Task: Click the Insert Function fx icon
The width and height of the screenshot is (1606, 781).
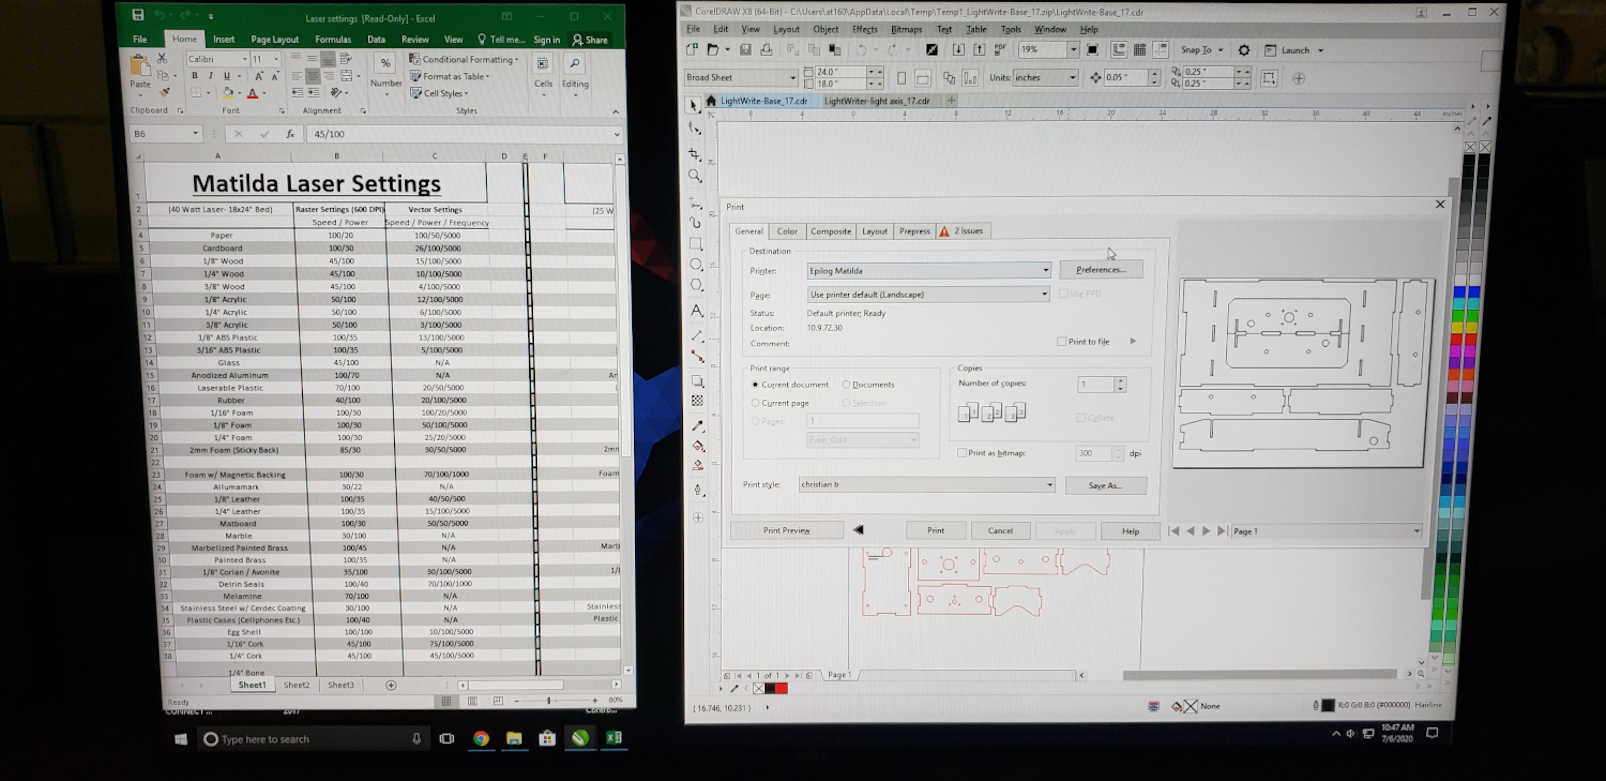Action: pyautogui.click(x=290, y=134)
